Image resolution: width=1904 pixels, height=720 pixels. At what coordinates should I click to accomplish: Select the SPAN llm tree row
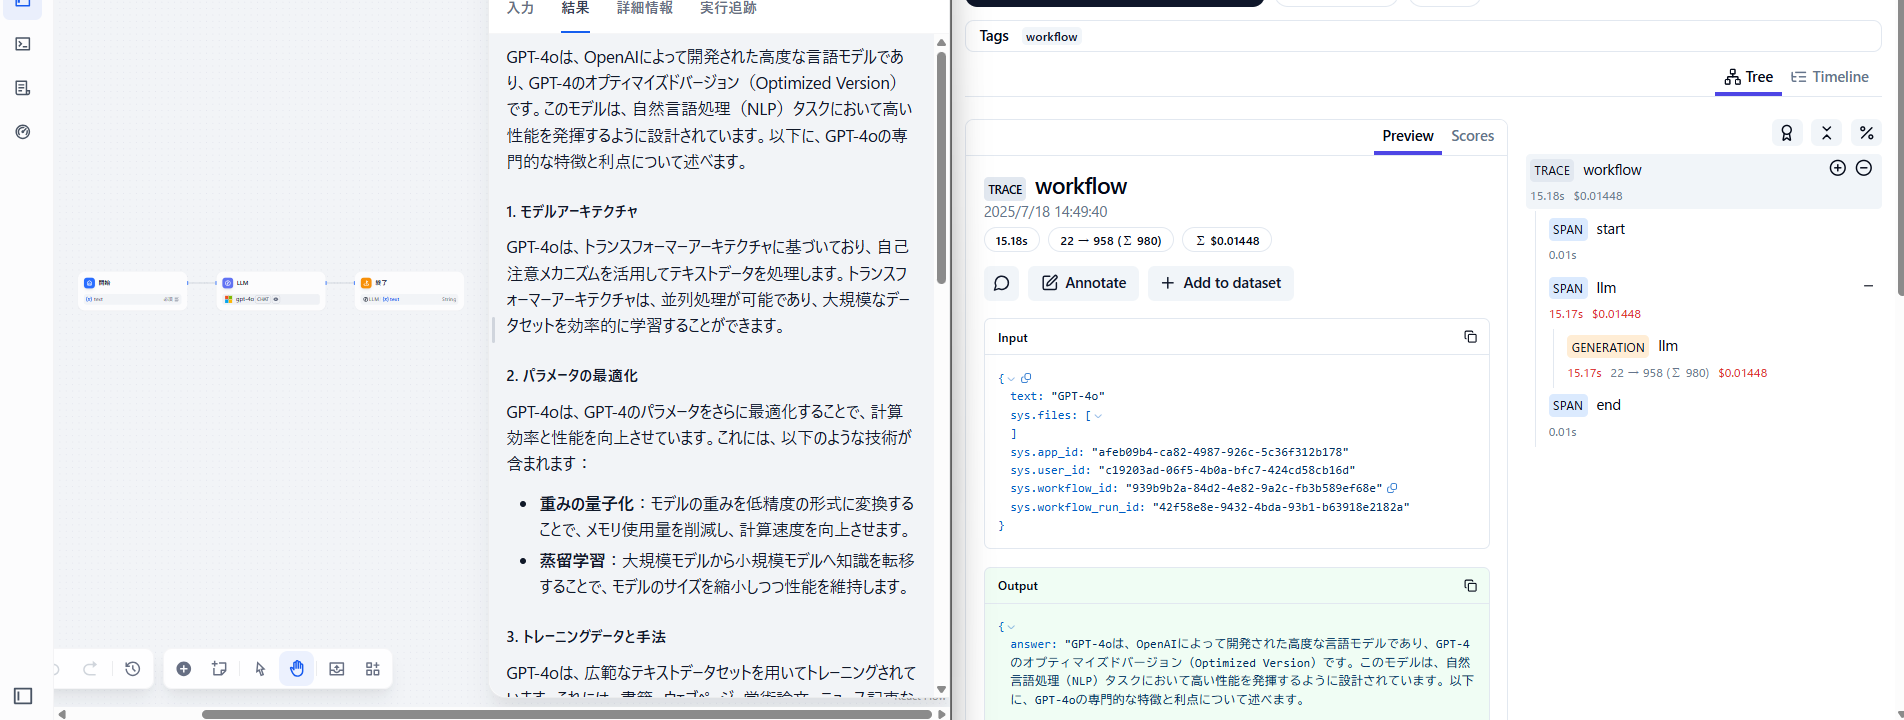click(x=1712, y=300)
